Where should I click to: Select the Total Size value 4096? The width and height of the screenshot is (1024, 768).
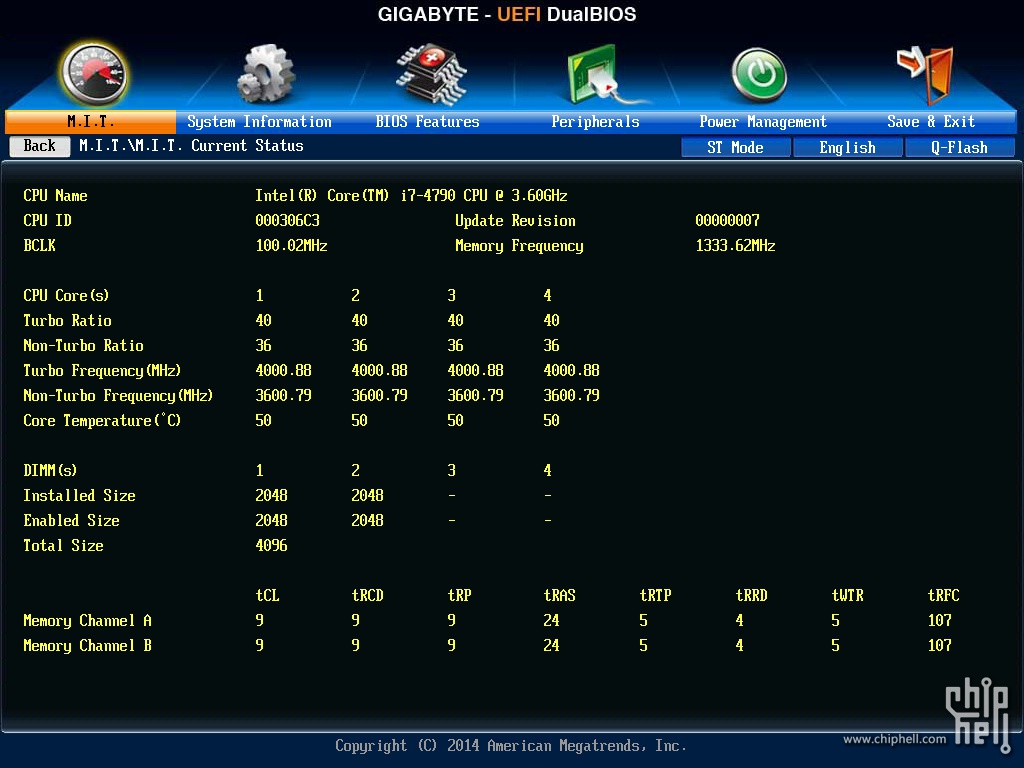pyautogui.click(x=271, y=545)
